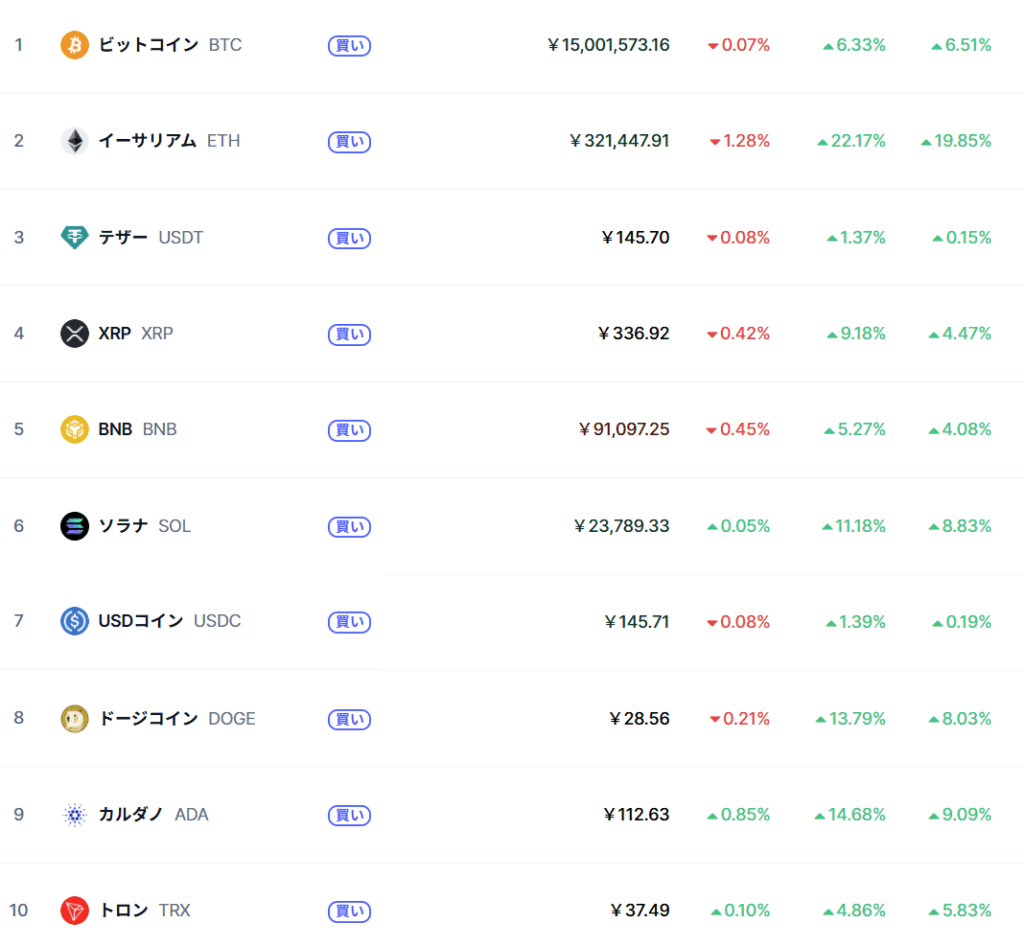
Task: Click the 買い button for カルダノ
Action: click(349, 815)
